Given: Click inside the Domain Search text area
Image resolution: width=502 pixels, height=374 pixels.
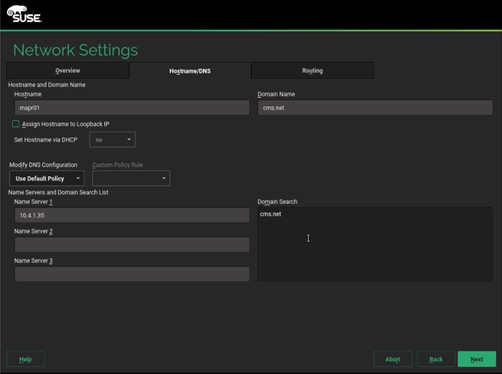Looking at the screenshot, I should (375, 244).
